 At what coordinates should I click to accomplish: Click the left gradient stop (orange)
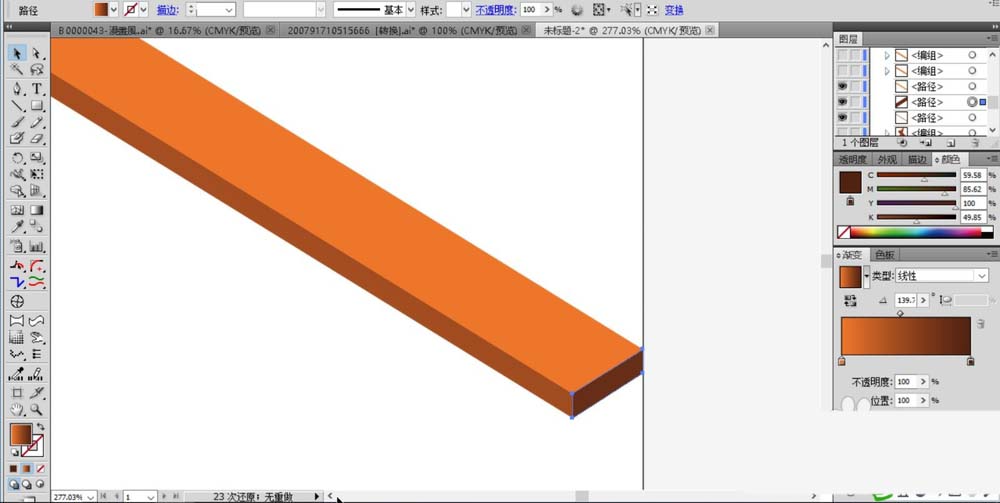[x=842, y=361]
